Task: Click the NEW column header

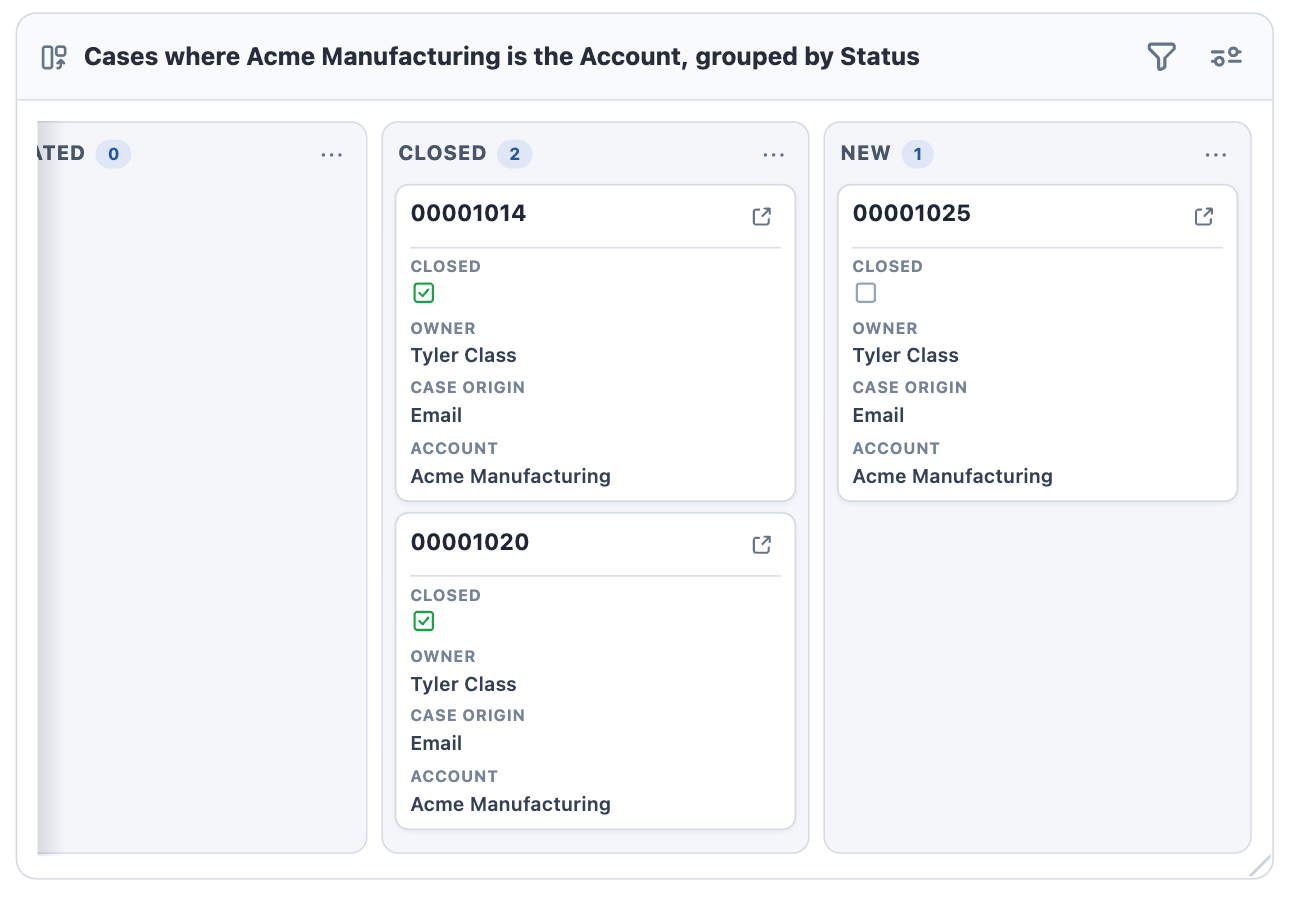Action: click(866, 153)
